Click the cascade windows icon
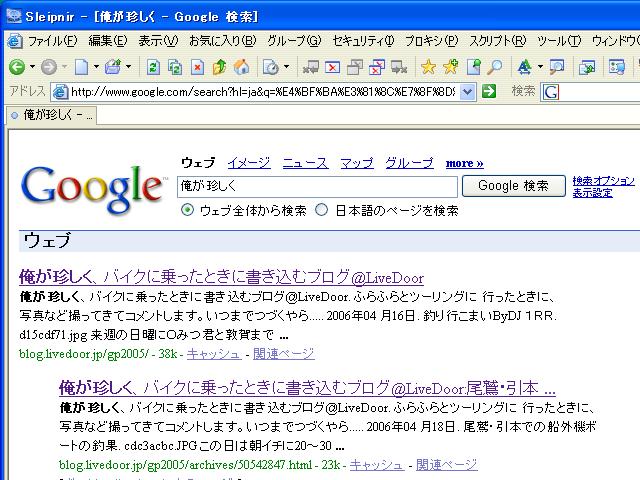640x480 pixels. pyautogui.click(x=355, y=67)
